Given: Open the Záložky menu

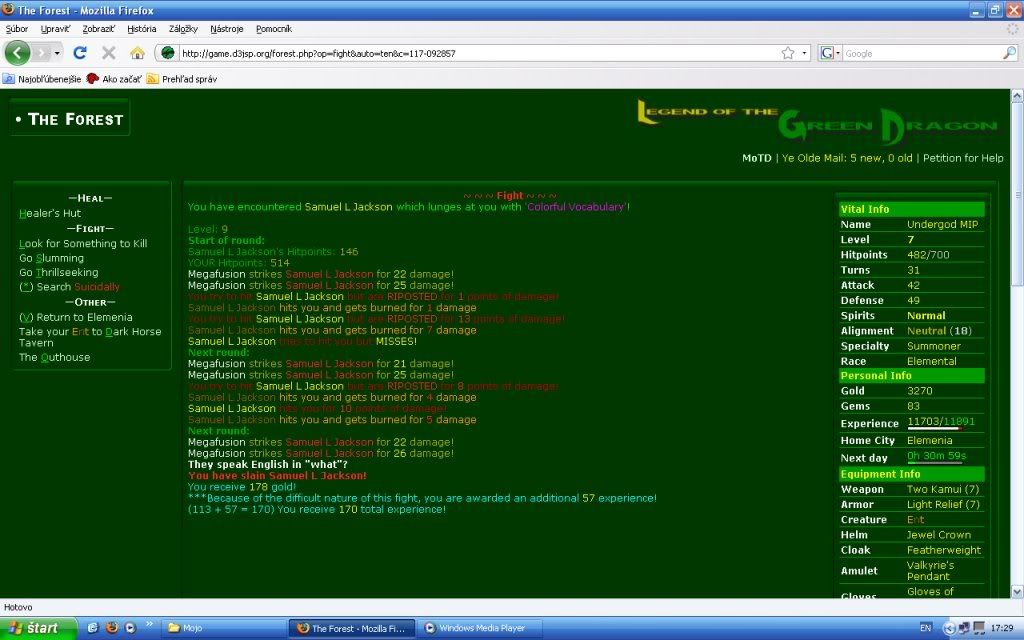Looking at the screenshot, I should point(183,29).
